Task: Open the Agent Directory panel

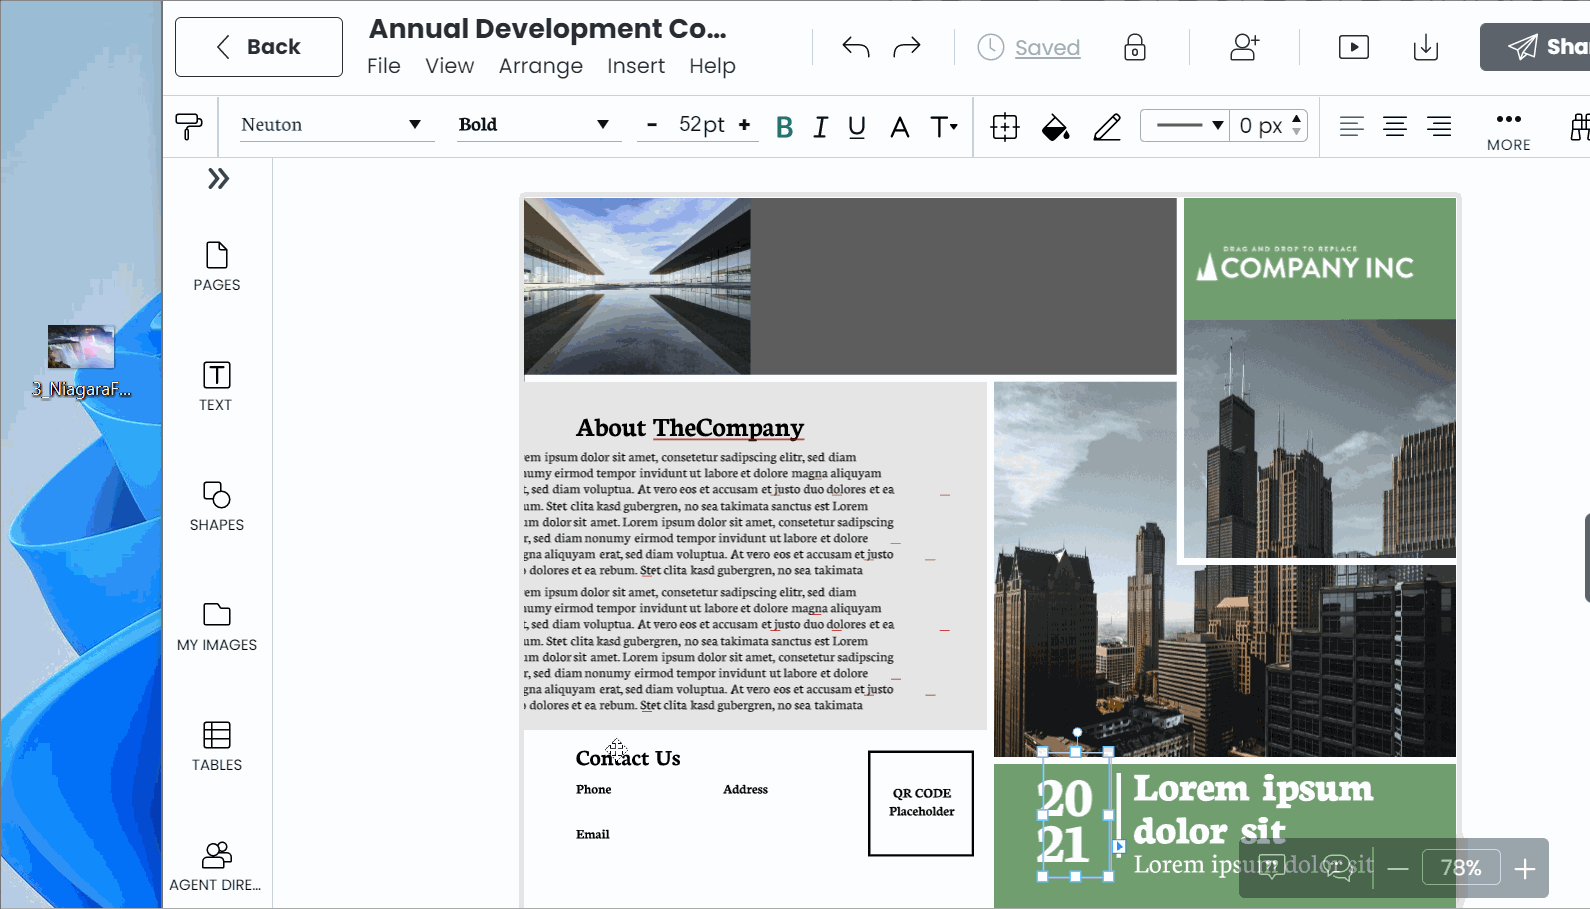Action: [x=216, y=866]
